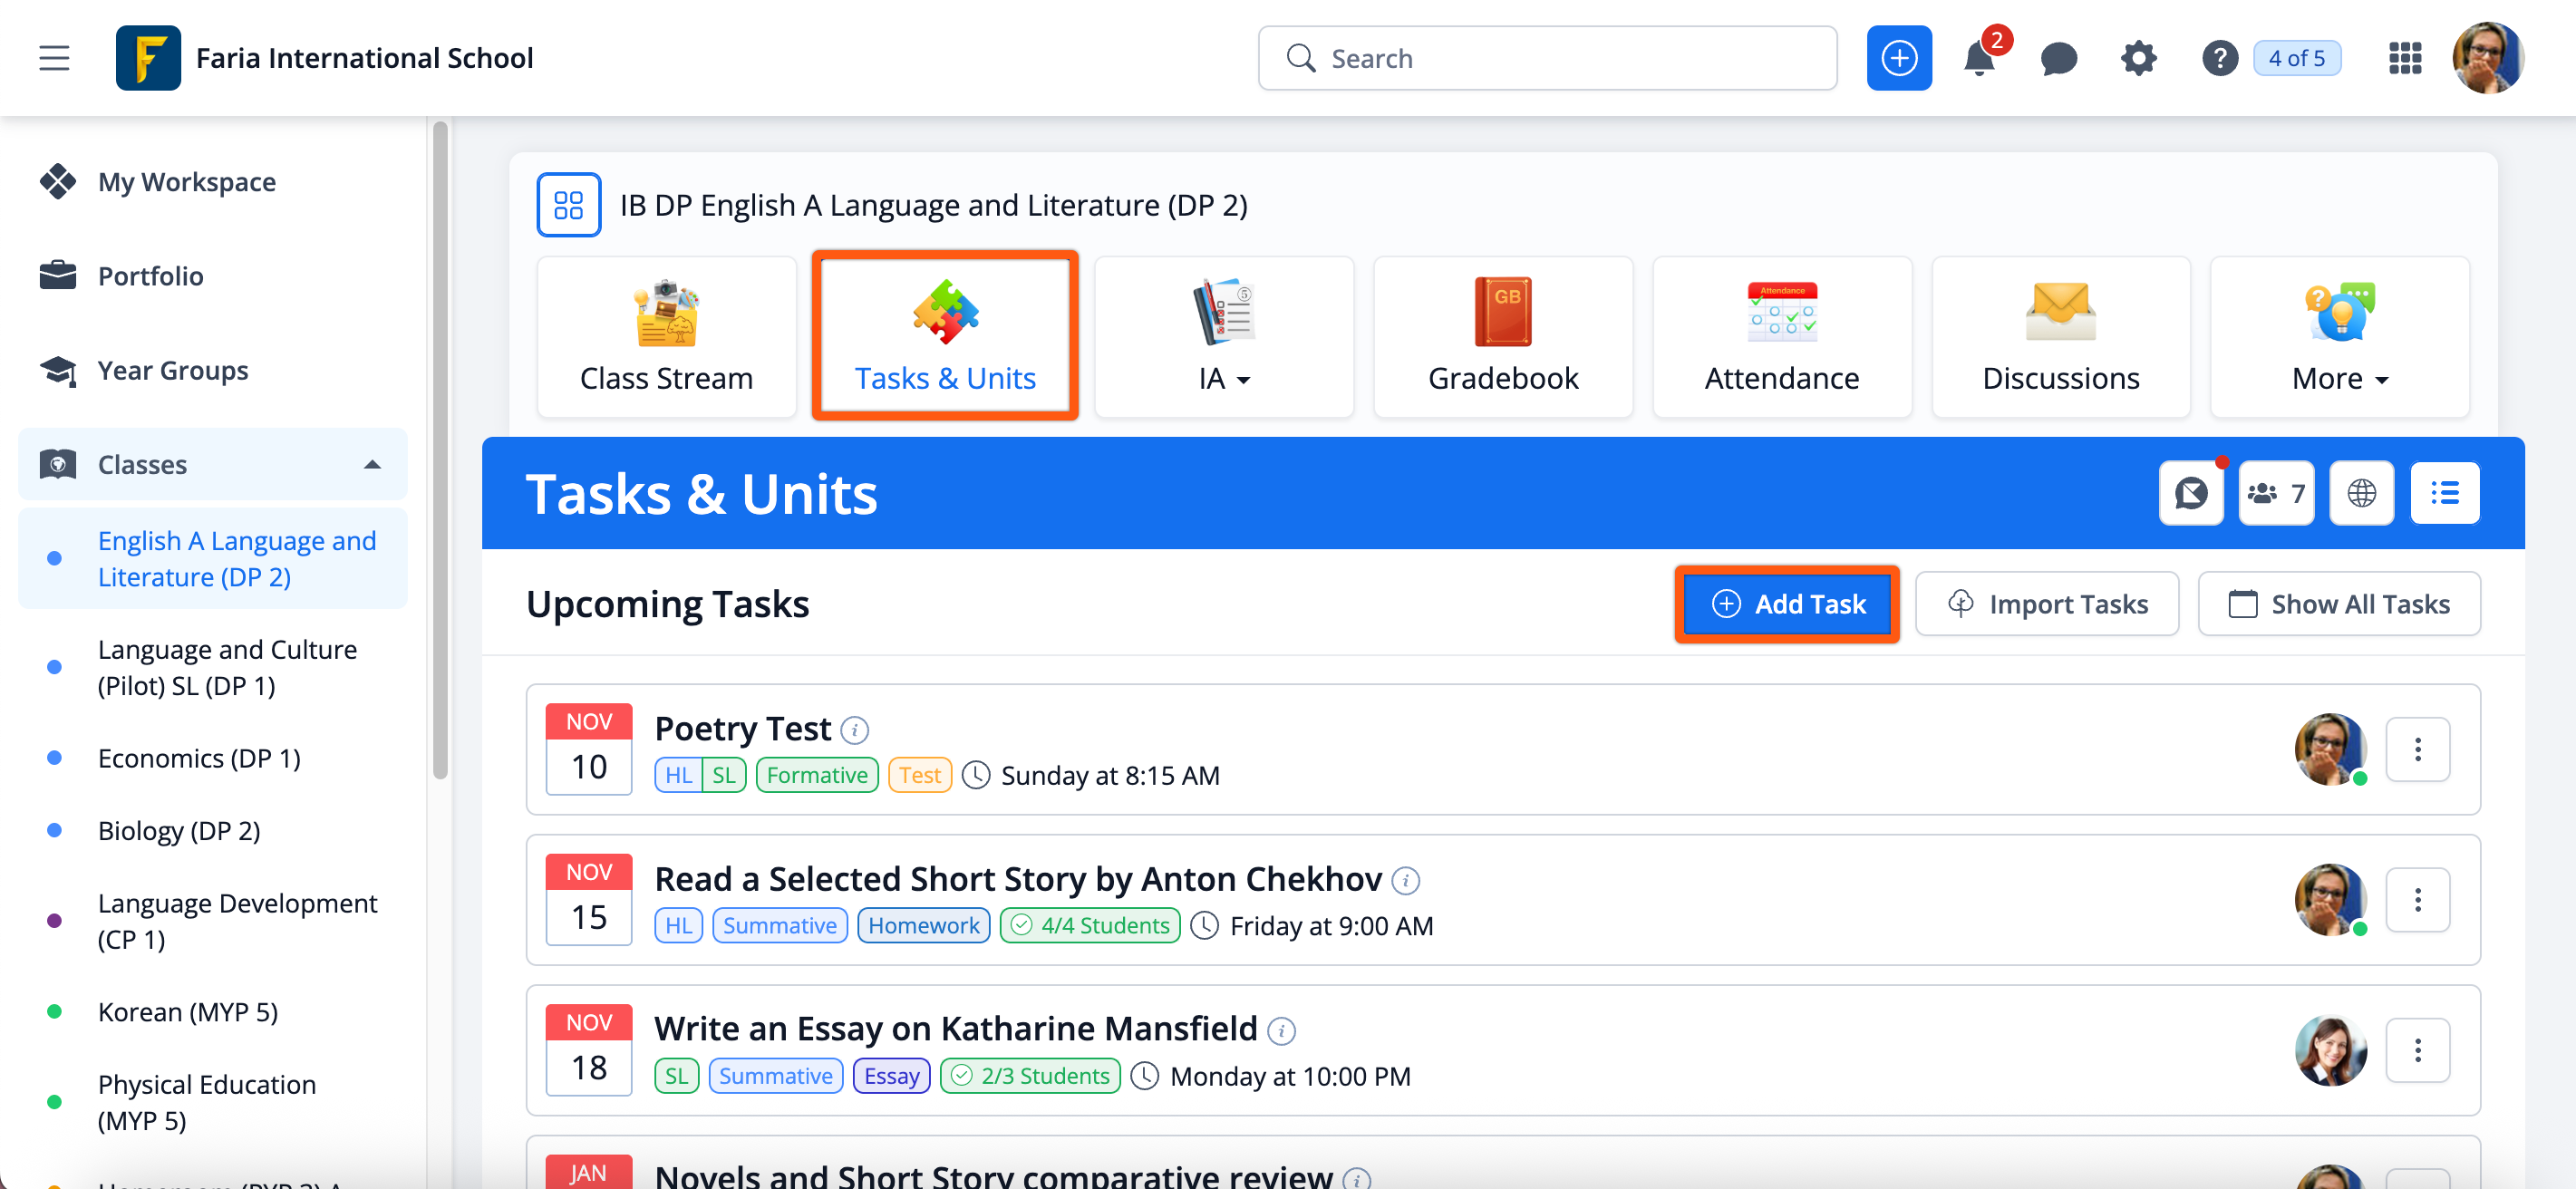
Task: Open the notifications bell icon
Action: point(1978,59)
